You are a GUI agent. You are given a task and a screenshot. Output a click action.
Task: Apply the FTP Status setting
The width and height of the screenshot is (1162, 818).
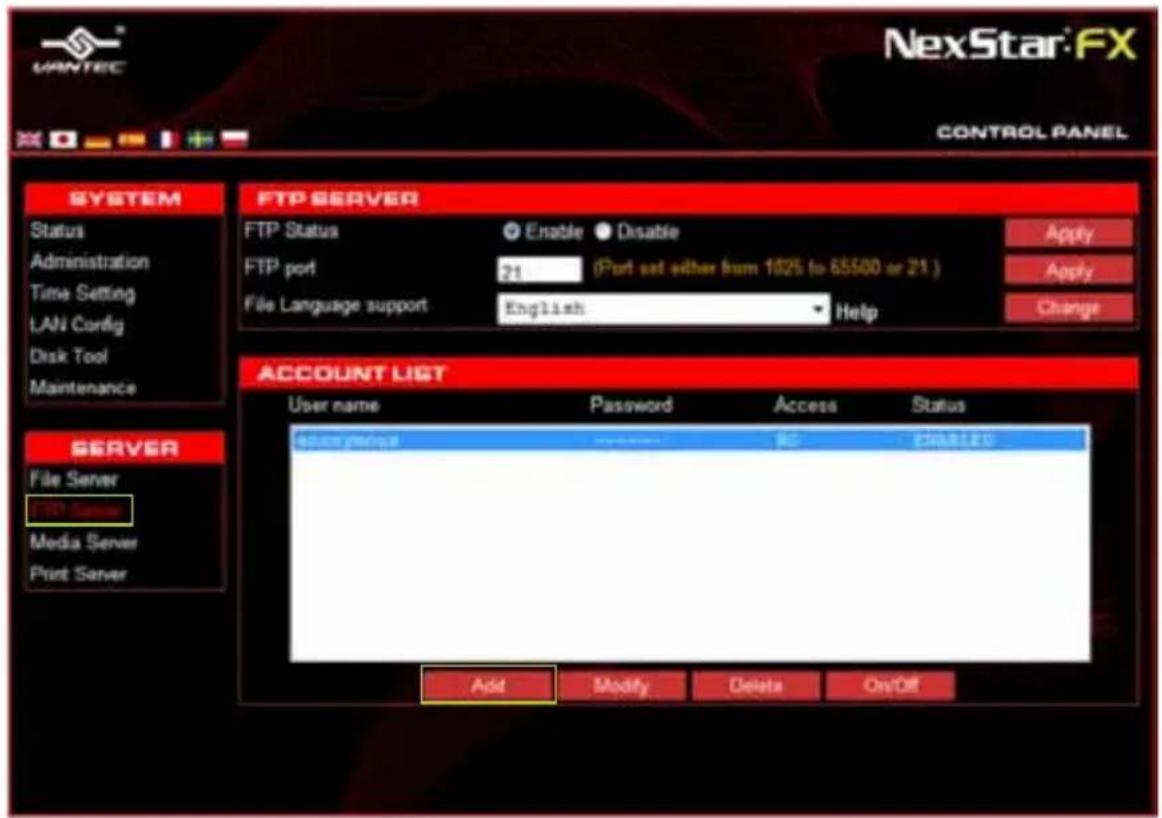(1069, 233)
